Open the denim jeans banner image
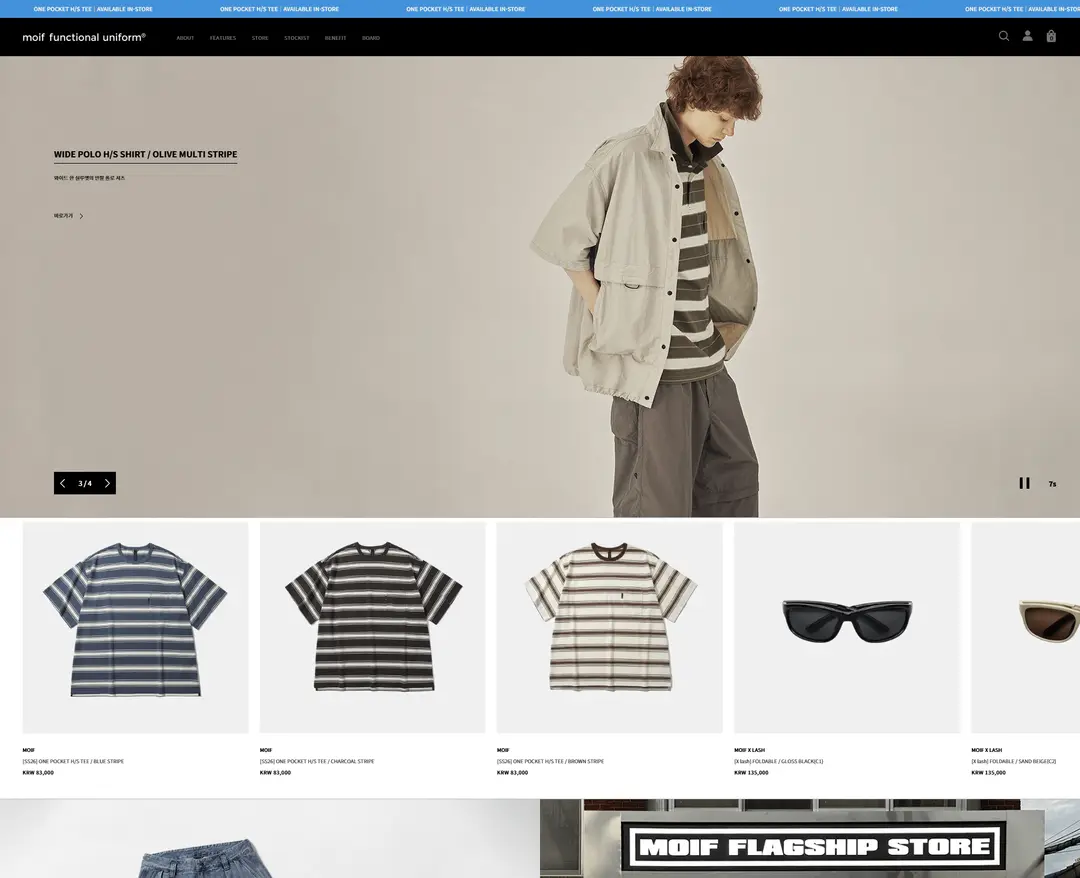The image size is (1080, 878). (x=270, y=839)
